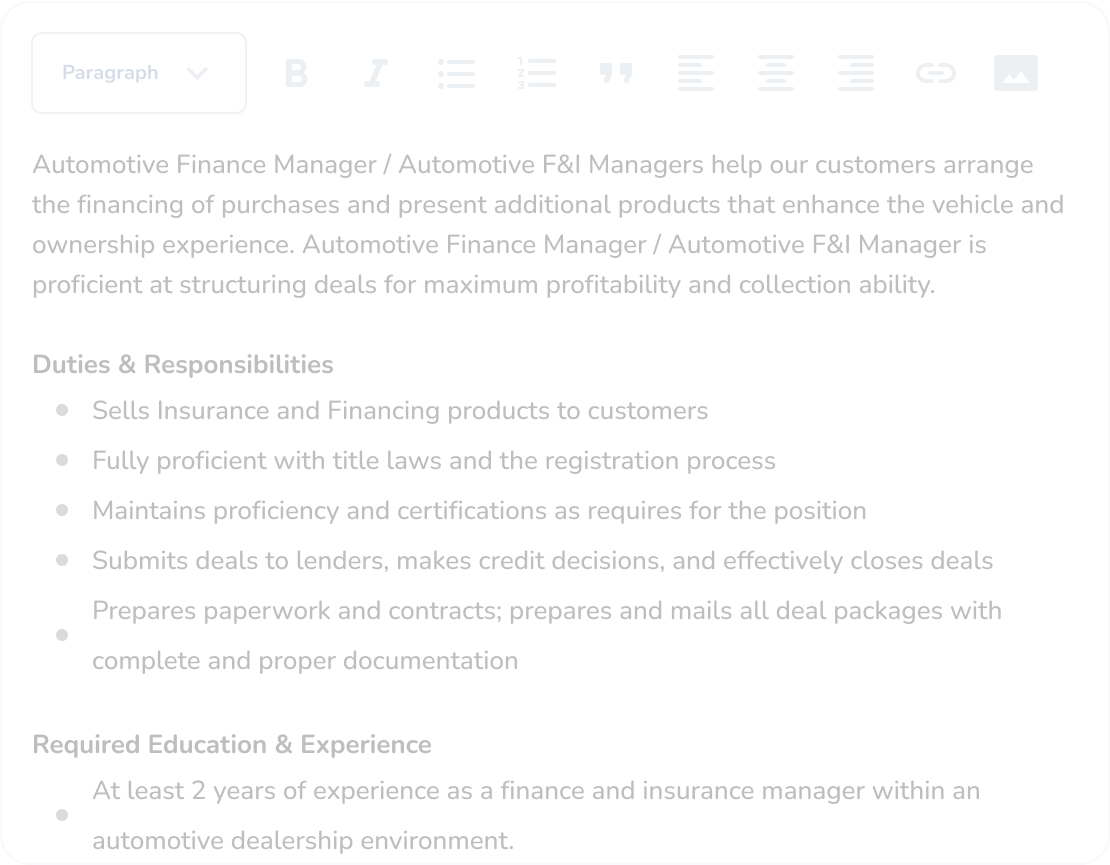This screenshot has width=1110, height=865.
Task: Open the Paragraph style dropdown
Action: [x=139, y=73]
